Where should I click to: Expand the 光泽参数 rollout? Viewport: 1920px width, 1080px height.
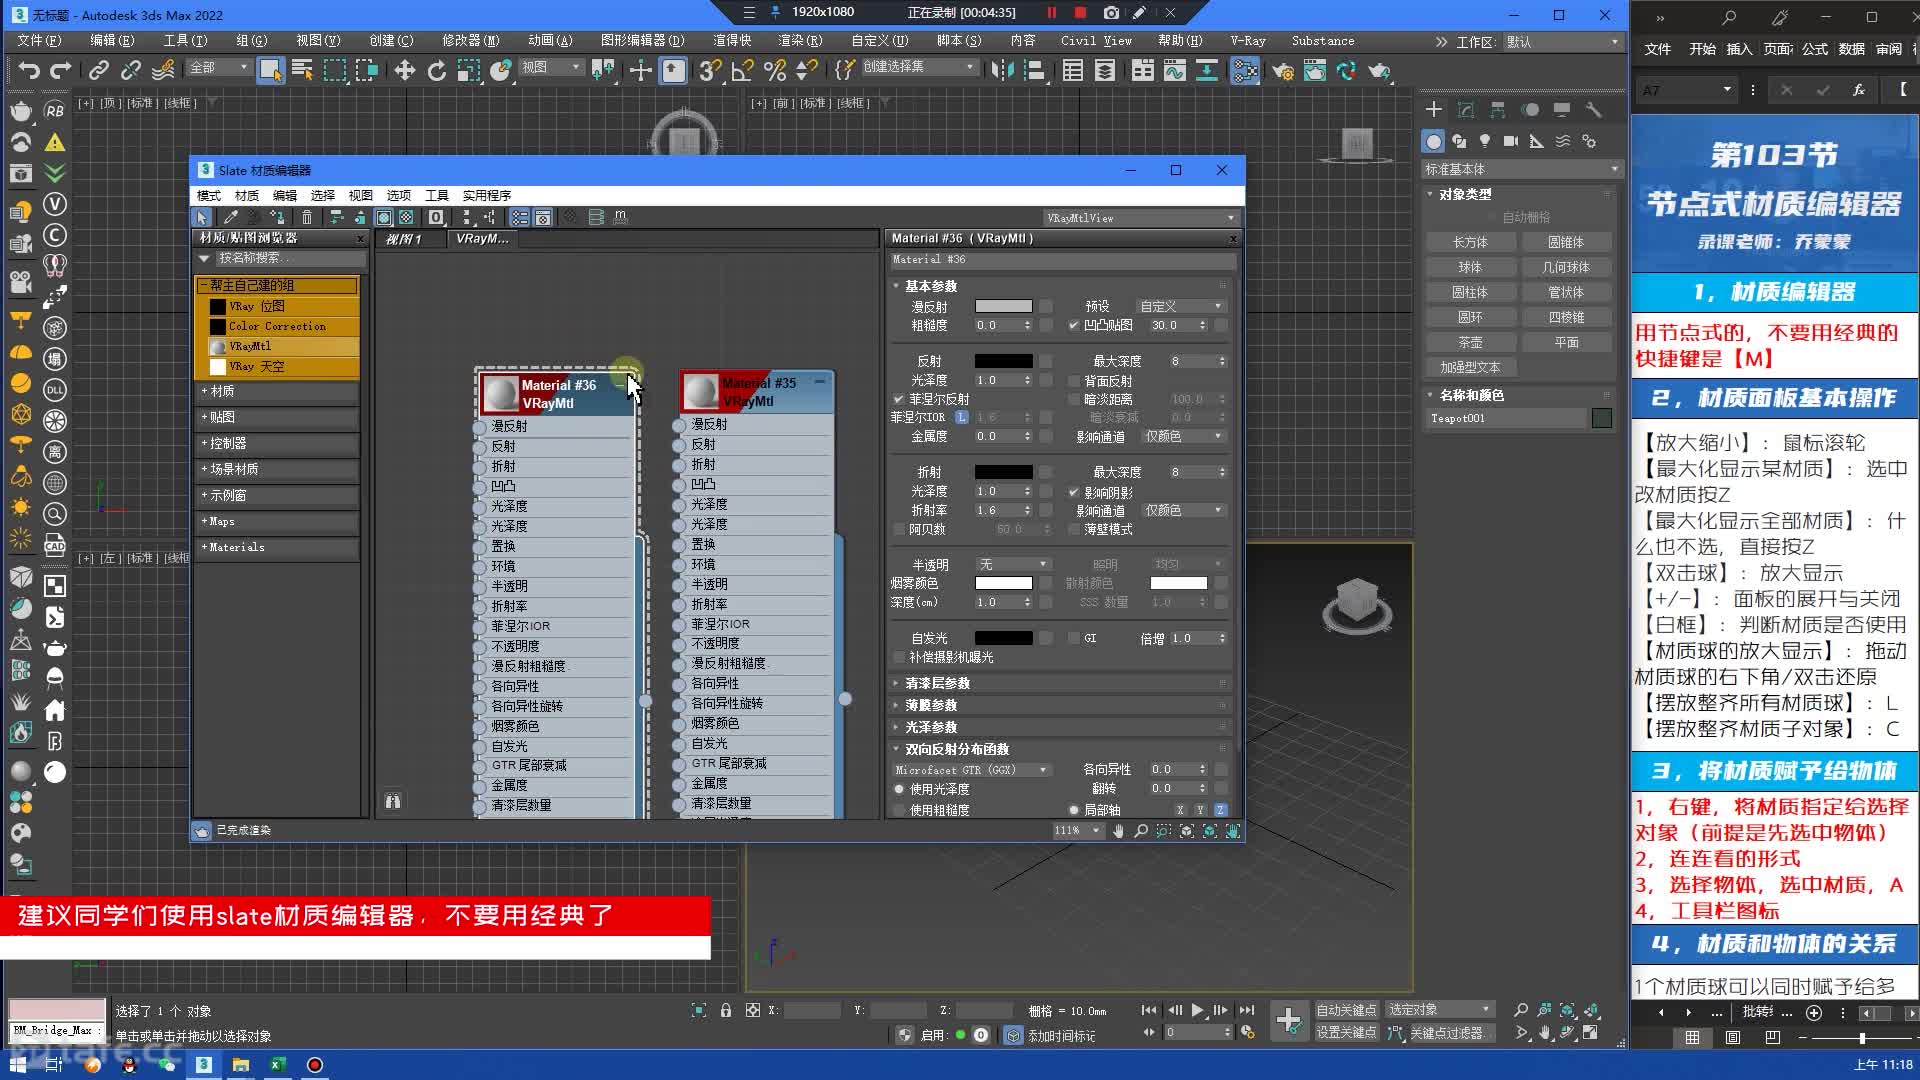1062,727
